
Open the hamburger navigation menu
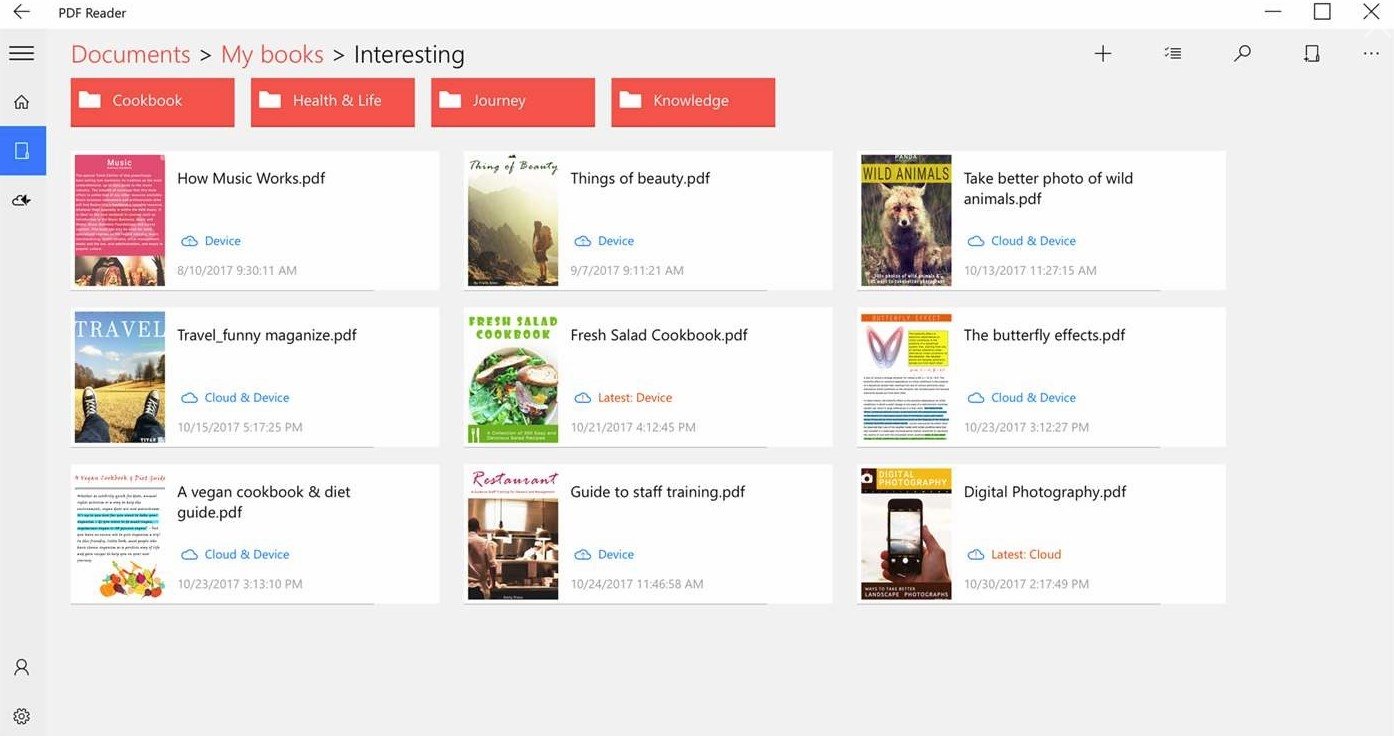point(21,53)
